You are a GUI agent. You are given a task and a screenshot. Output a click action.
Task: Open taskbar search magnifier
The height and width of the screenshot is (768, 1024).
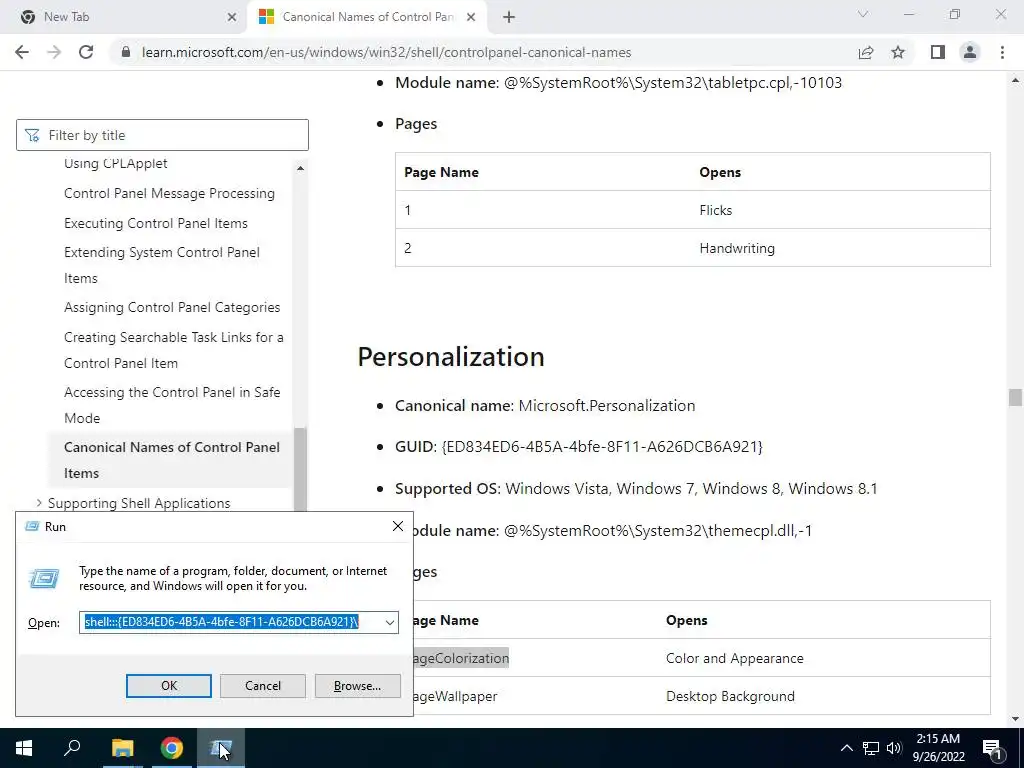click(x=72, y=748)
